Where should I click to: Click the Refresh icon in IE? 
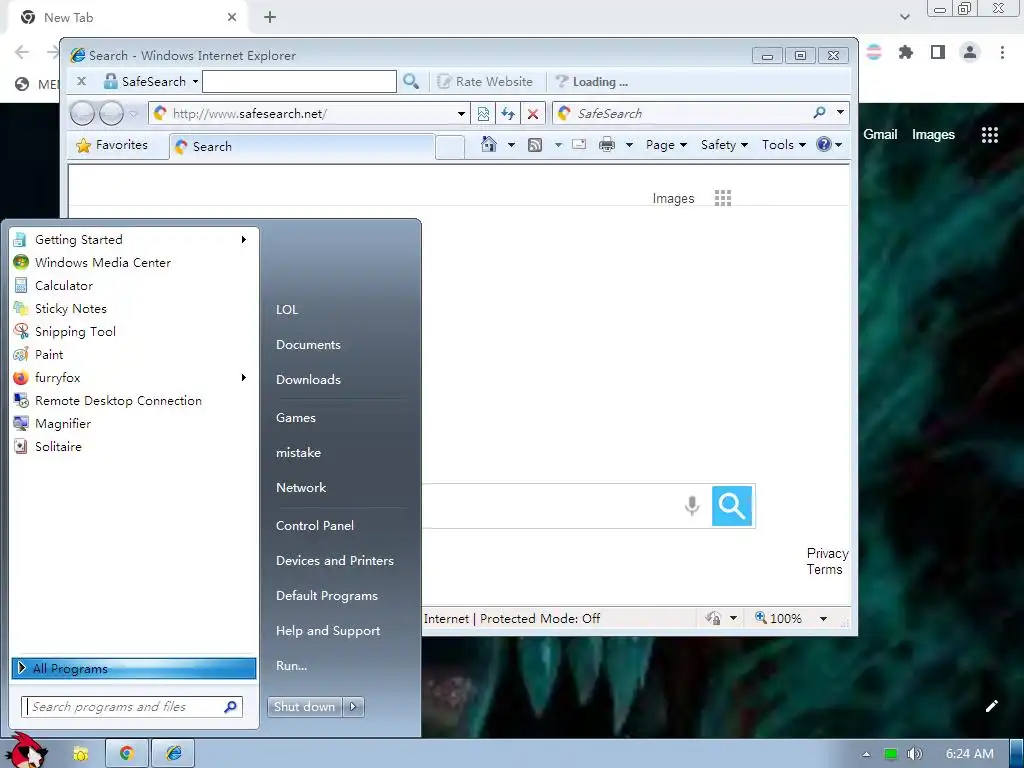[x=508, y=114]
